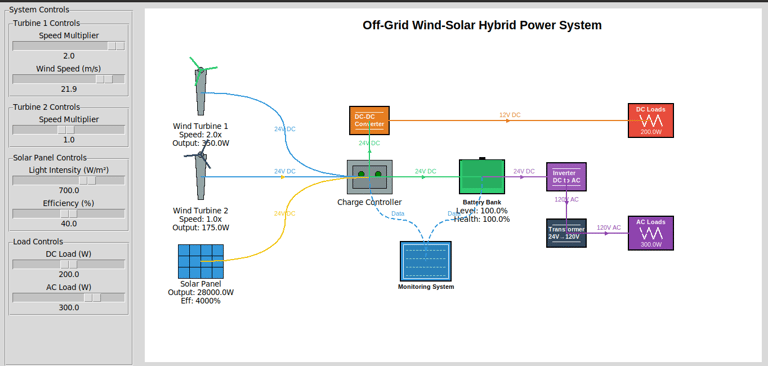Select the orange DC-DC Converter block

(x=369, y=120)
